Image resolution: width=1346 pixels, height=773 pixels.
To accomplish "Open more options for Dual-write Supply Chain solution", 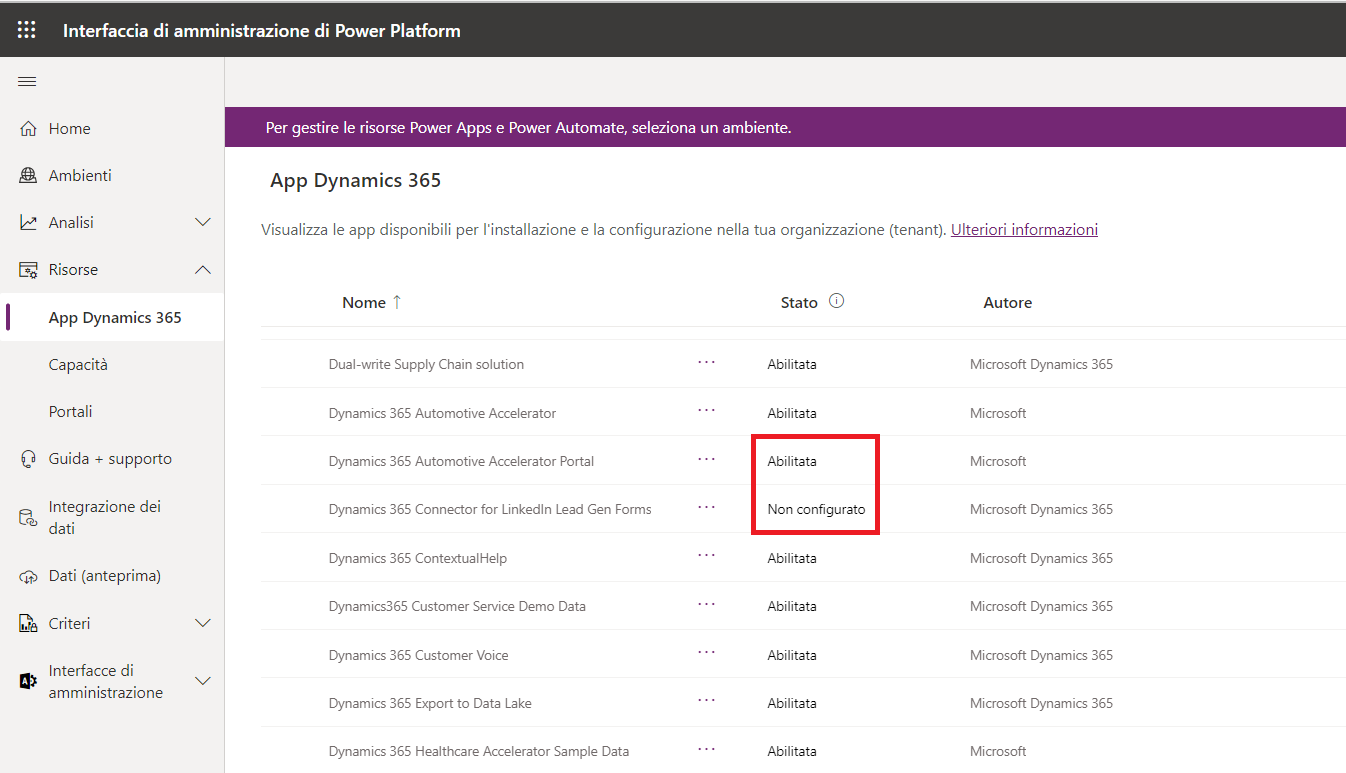I will [707, 363].
